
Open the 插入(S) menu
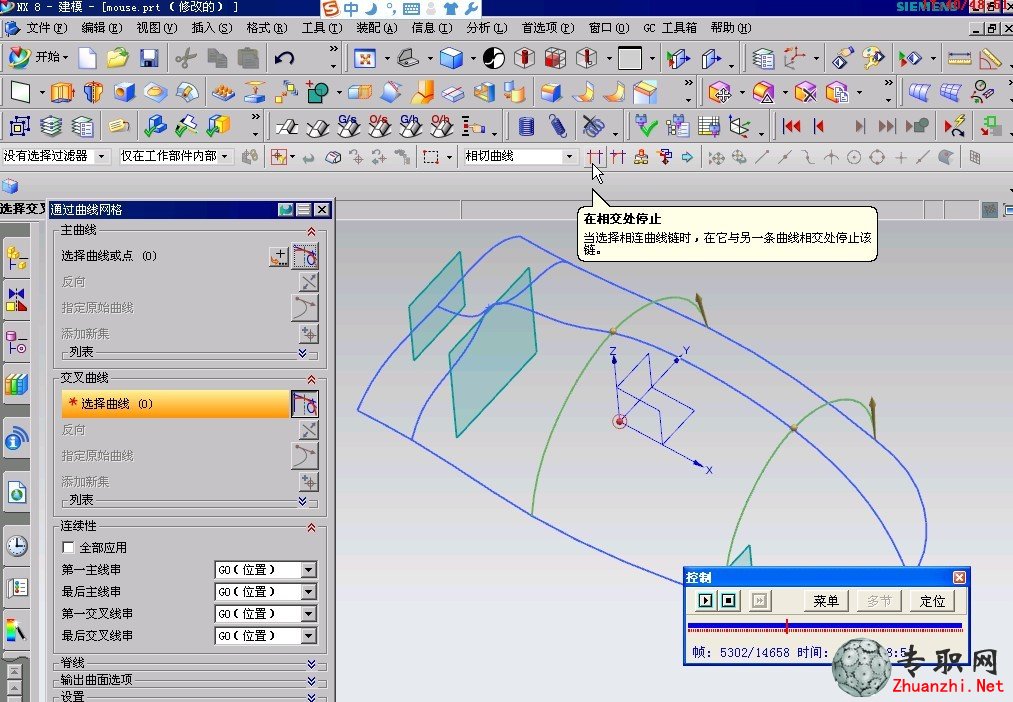(x=212, y=28)
